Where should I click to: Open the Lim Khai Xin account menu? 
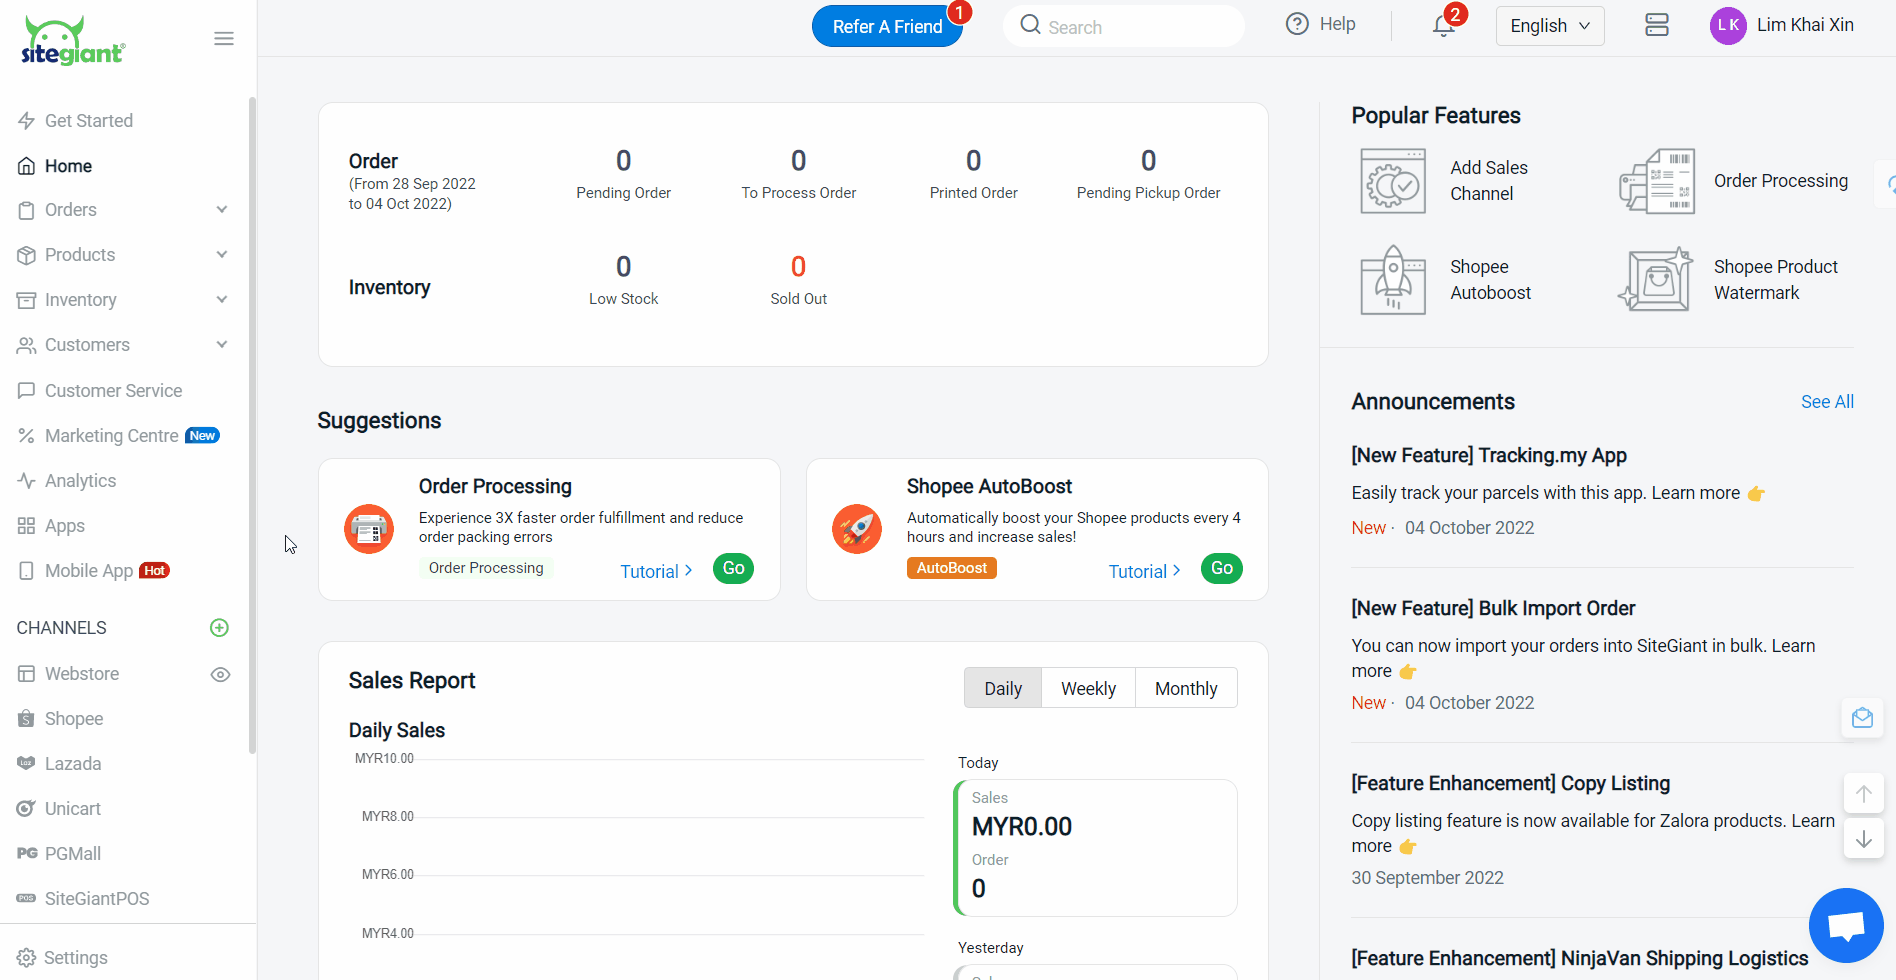coord(1804,25)
